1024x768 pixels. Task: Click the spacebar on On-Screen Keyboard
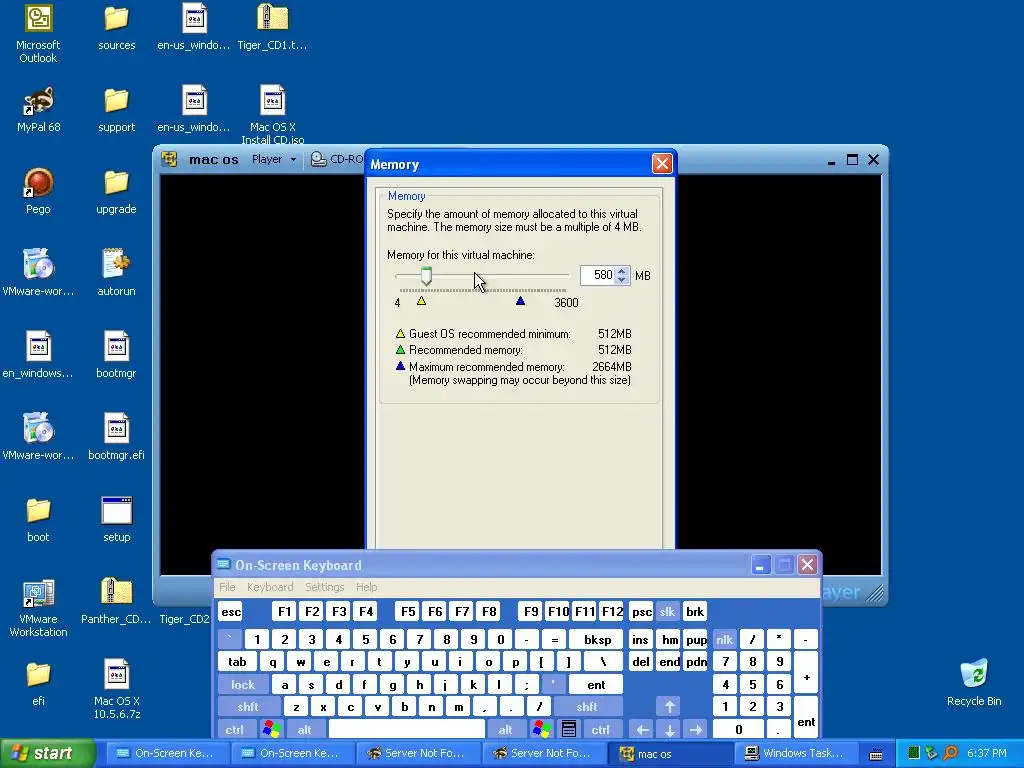407,729
